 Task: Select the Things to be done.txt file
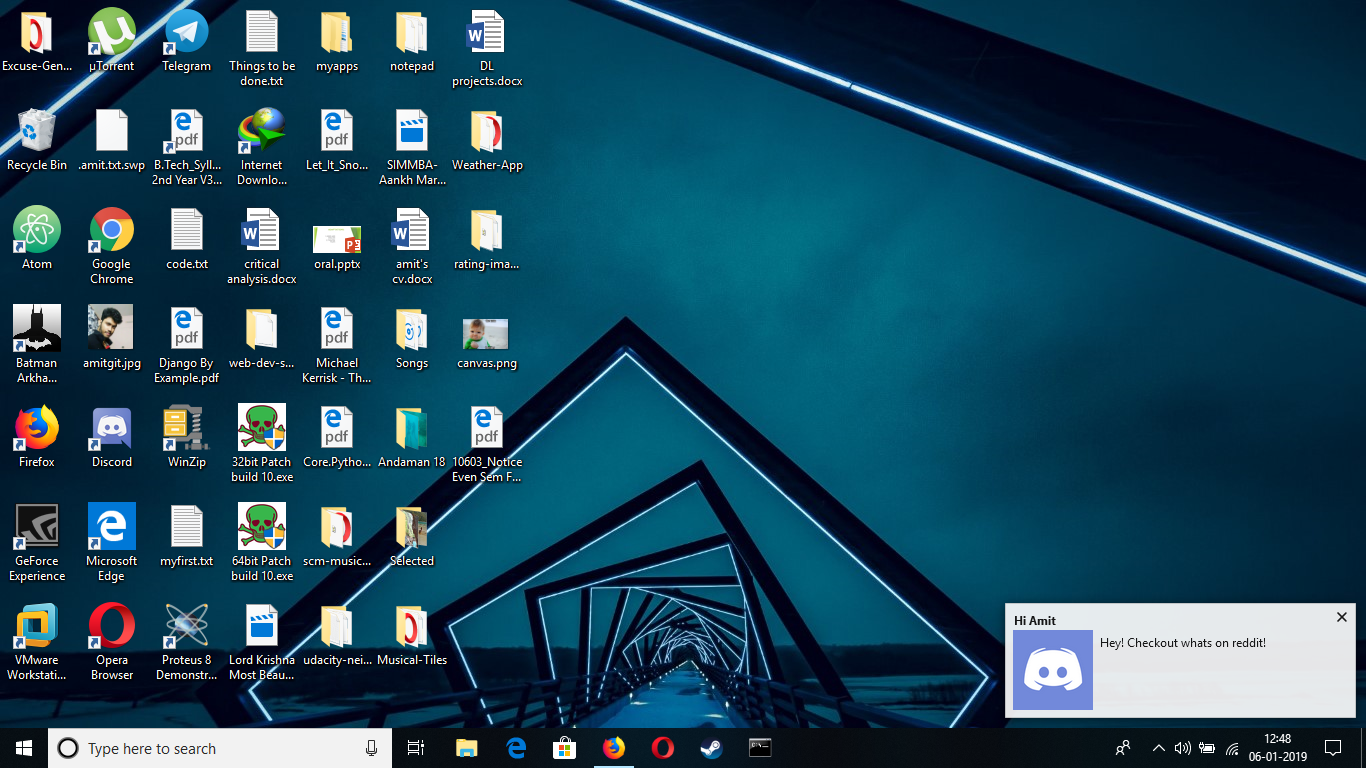(262, 49)
